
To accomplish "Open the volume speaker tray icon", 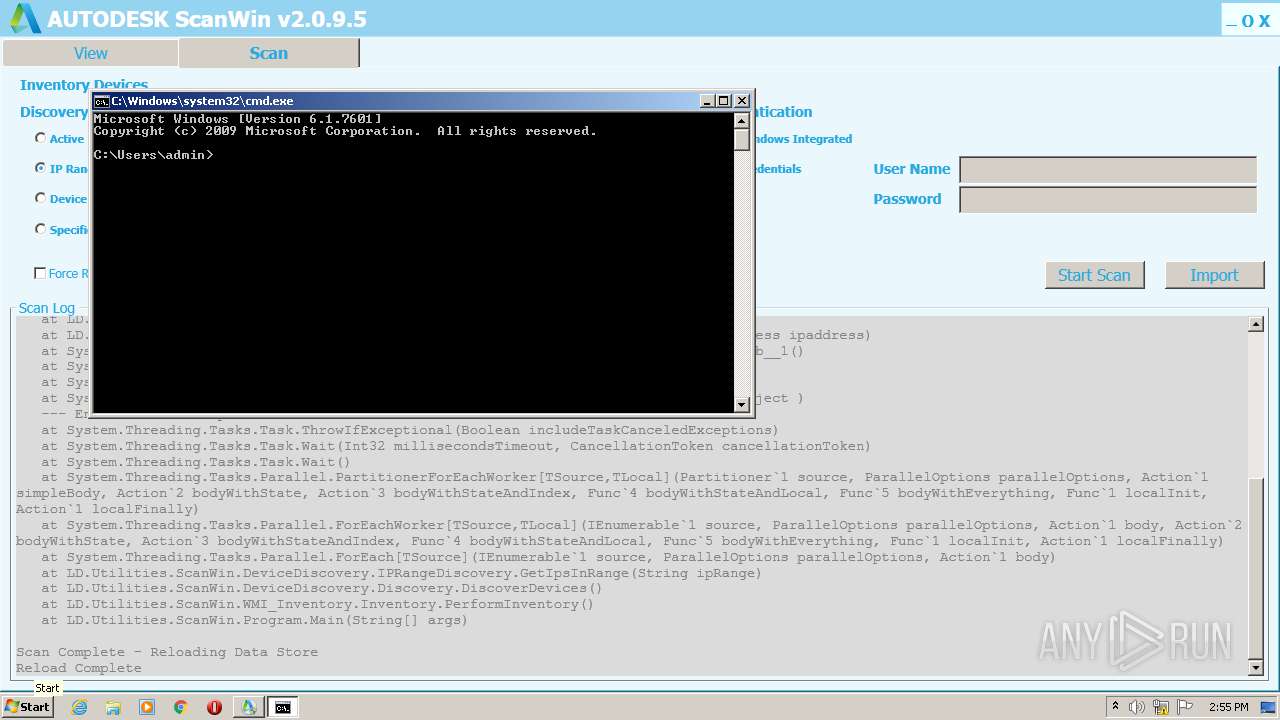I will tap(1137, 707).
